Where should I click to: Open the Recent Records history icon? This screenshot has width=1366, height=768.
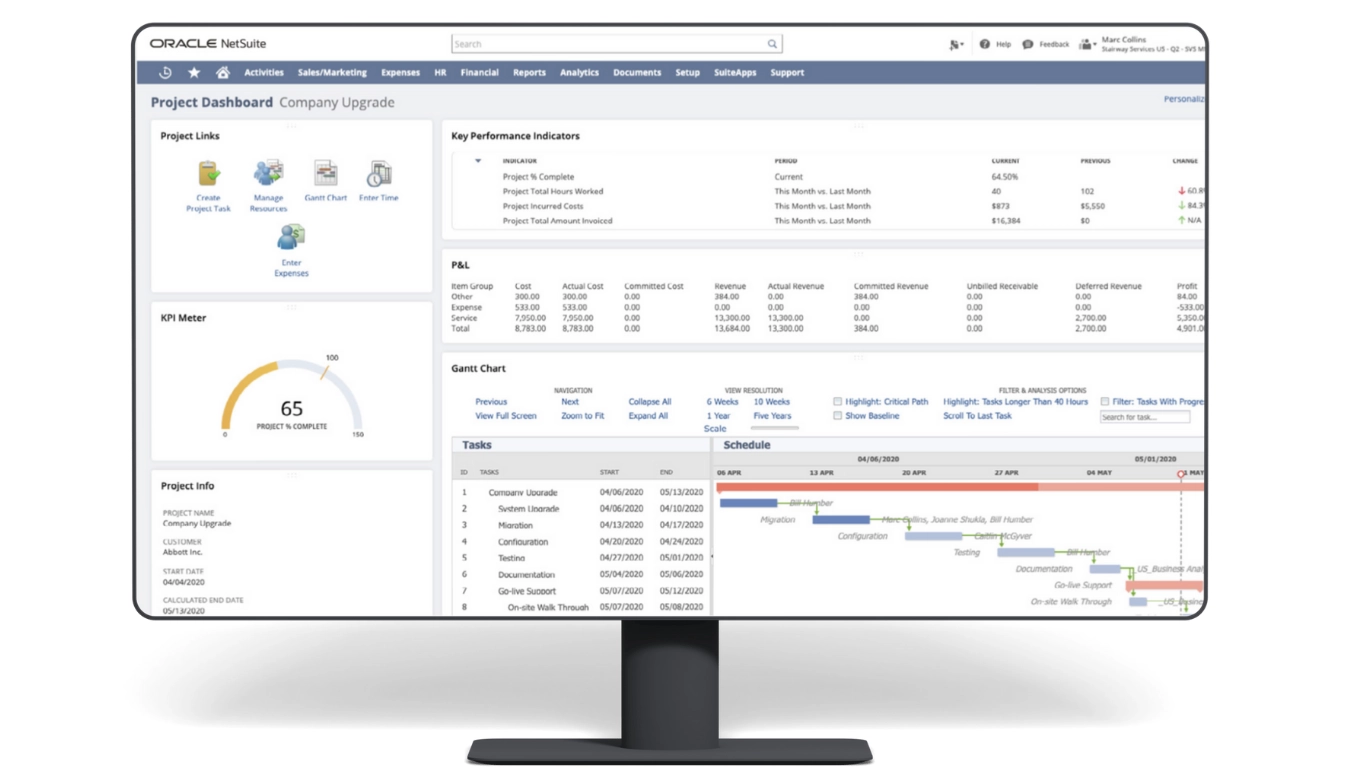tap(165, 73)
